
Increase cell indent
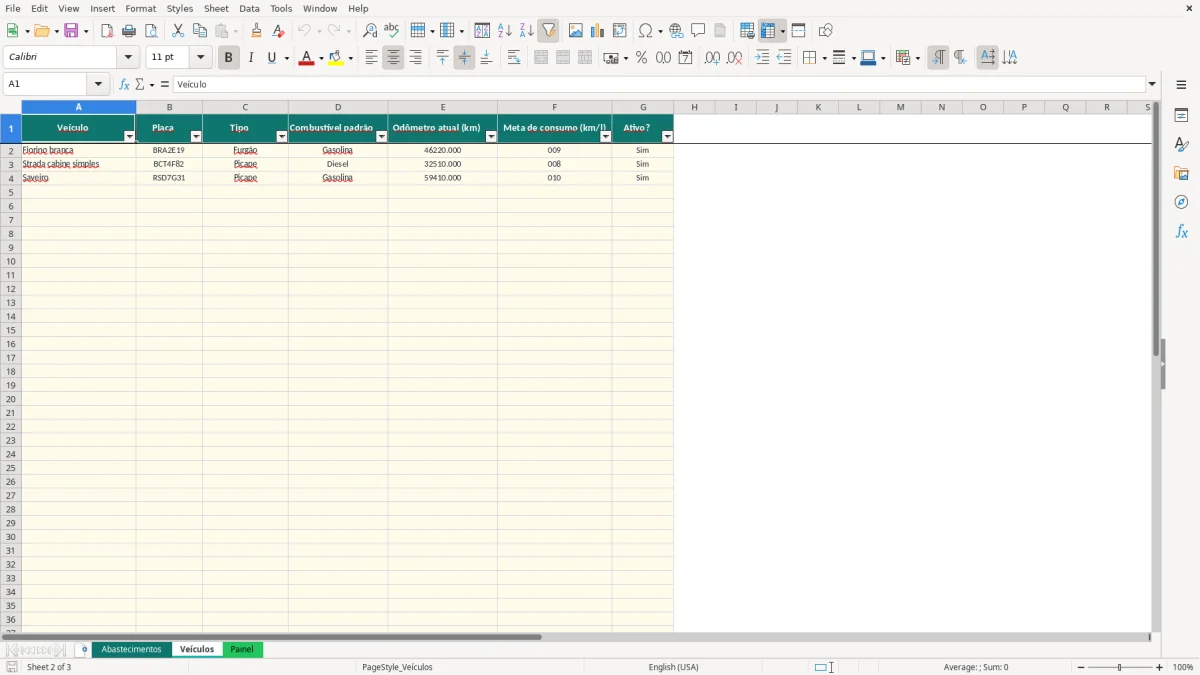(x=762, y=58)
